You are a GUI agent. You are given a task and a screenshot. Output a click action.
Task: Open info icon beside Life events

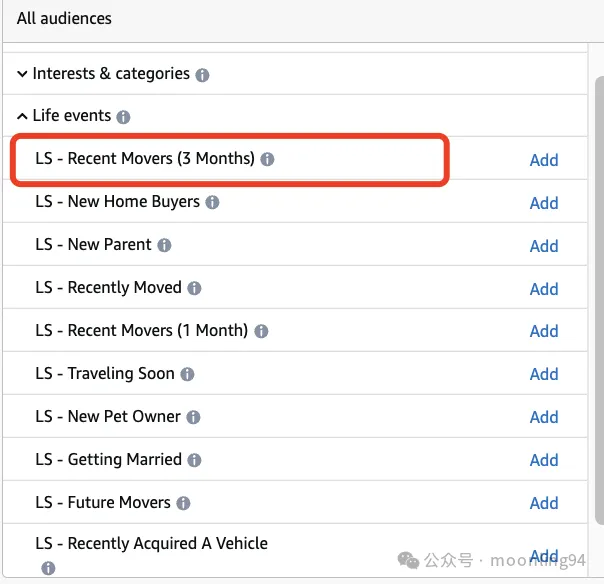(123, 117)
